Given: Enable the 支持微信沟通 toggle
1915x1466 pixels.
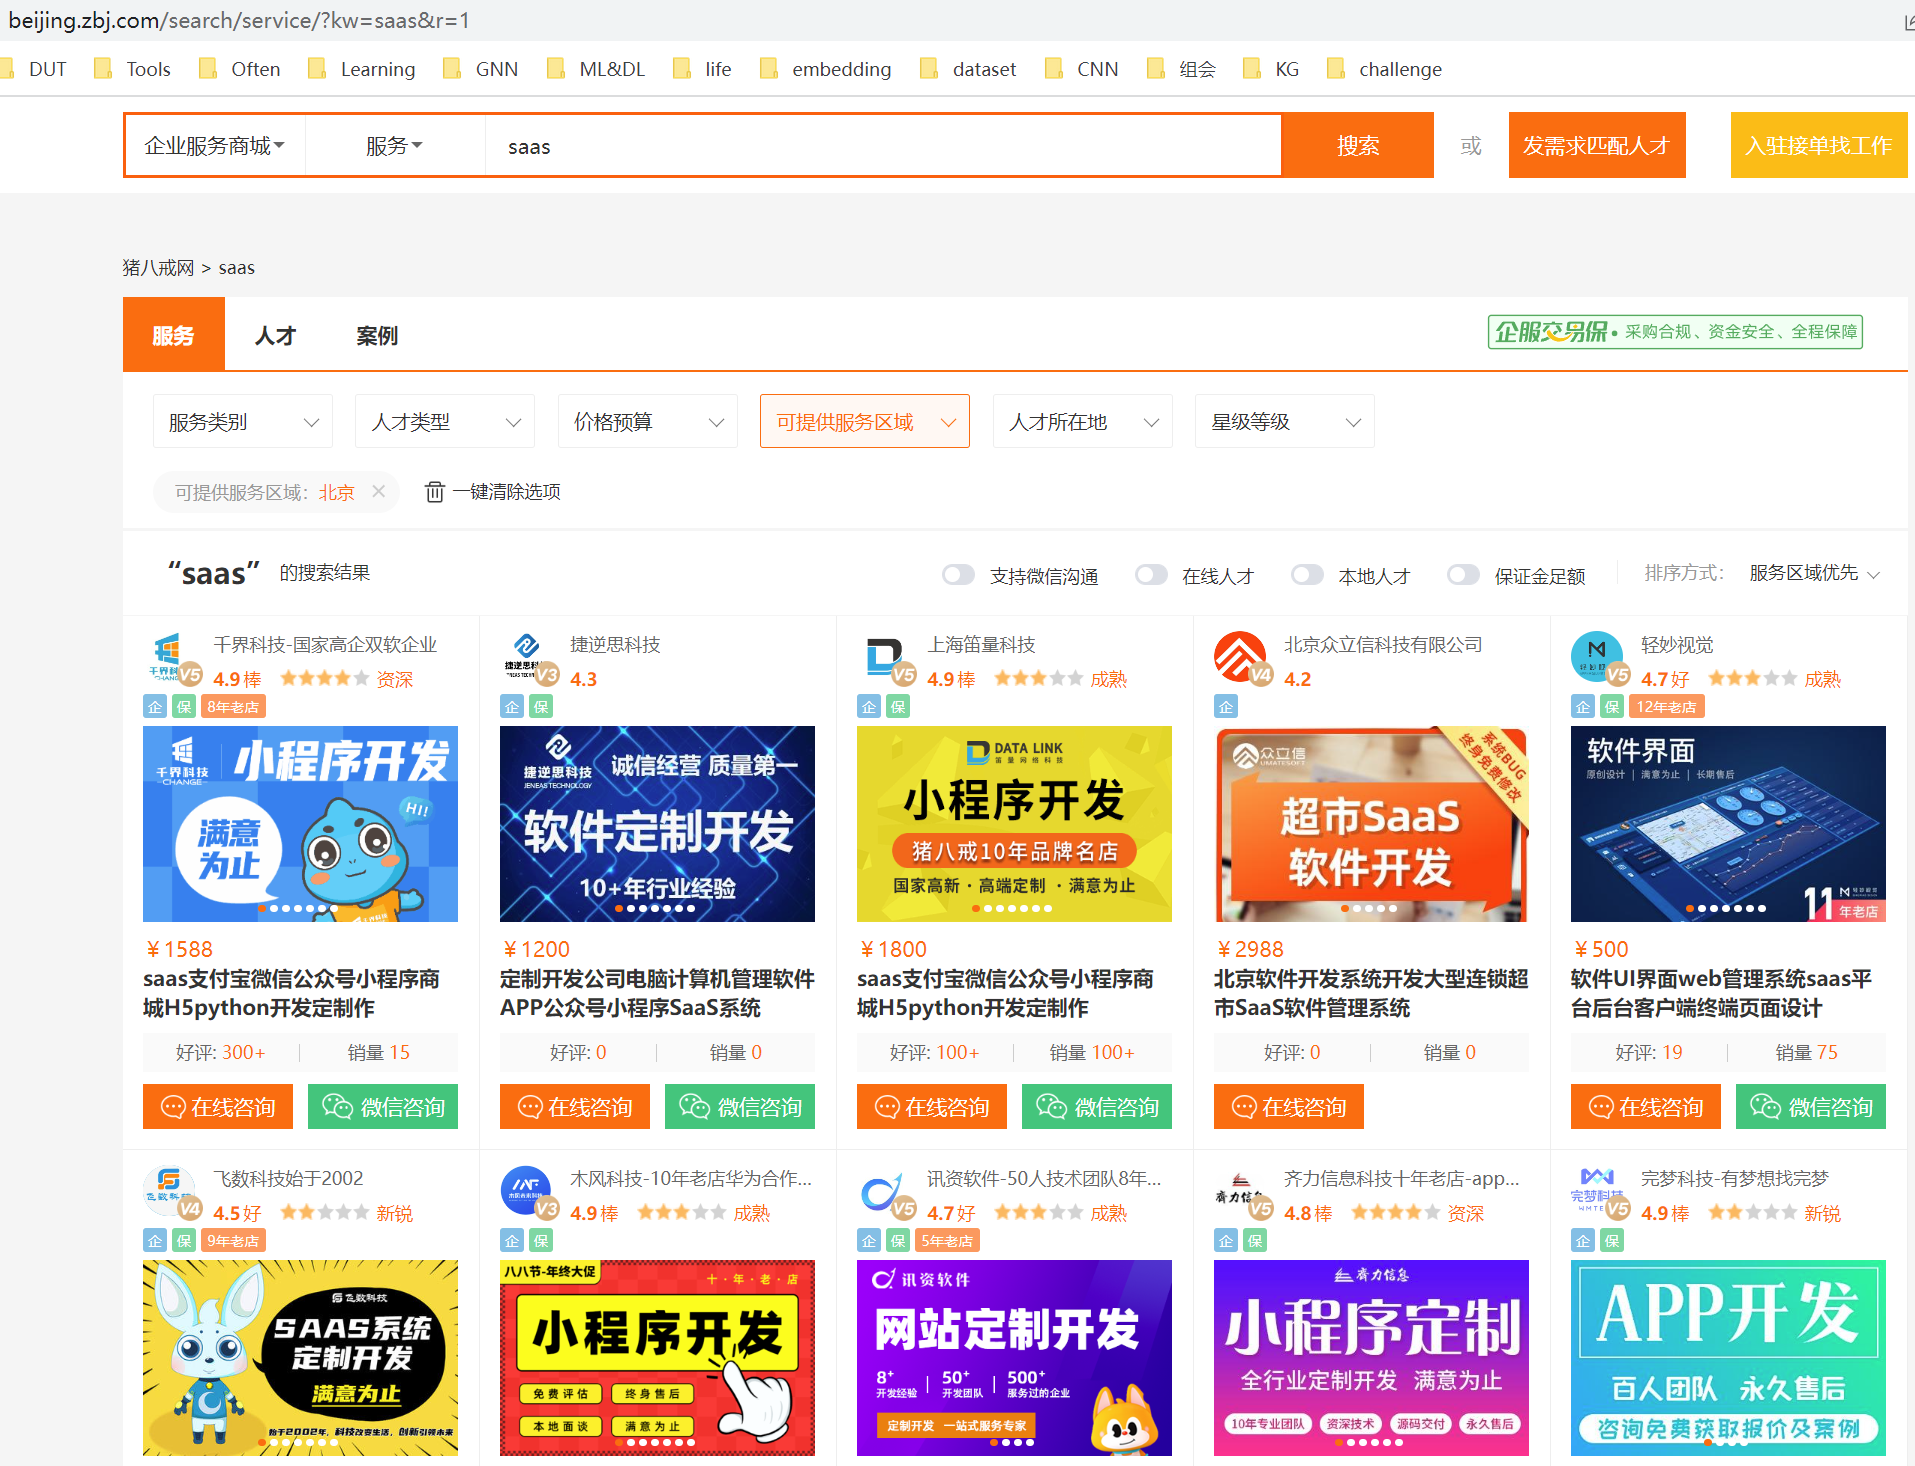Looking at the screenshot, I should tap(957, 574).
